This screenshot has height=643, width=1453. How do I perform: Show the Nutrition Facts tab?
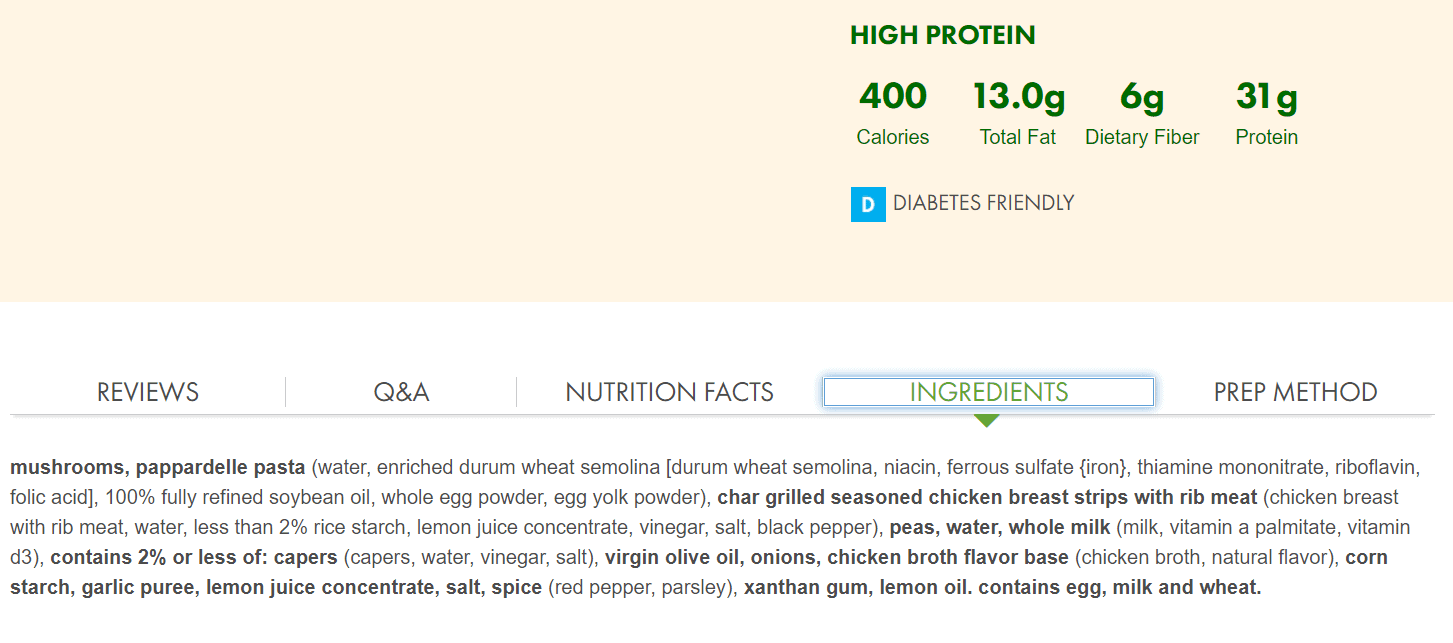tap(669, 392)
